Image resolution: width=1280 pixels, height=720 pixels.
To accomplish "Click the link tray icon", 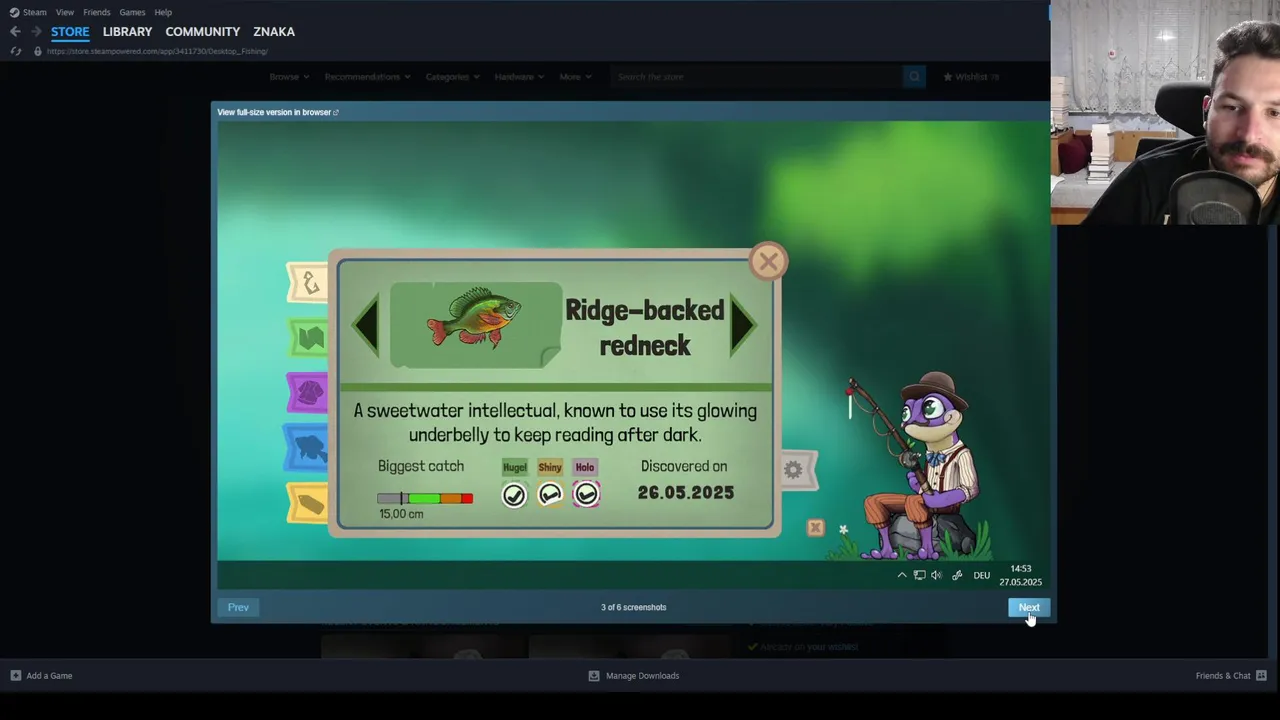I will [957, 575].
